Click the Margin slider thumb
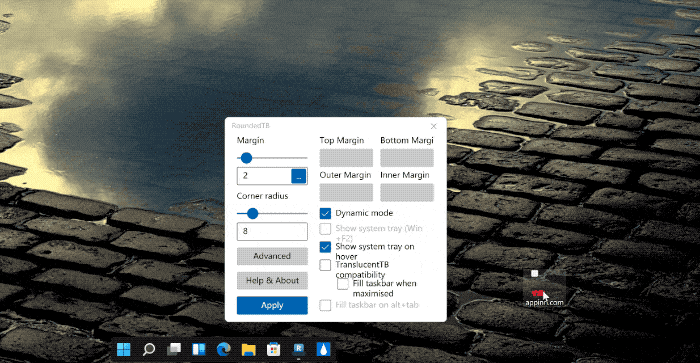 point(246,158)
